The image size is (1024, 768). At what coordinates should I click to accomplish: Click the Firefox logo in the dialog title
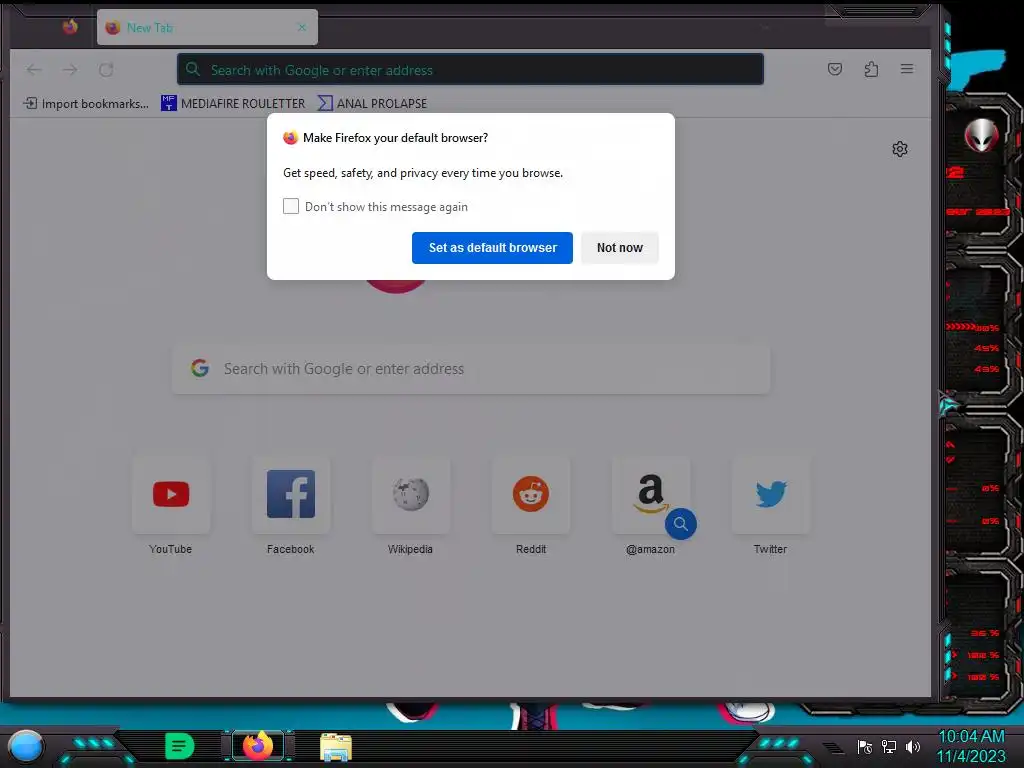[291, 138]
